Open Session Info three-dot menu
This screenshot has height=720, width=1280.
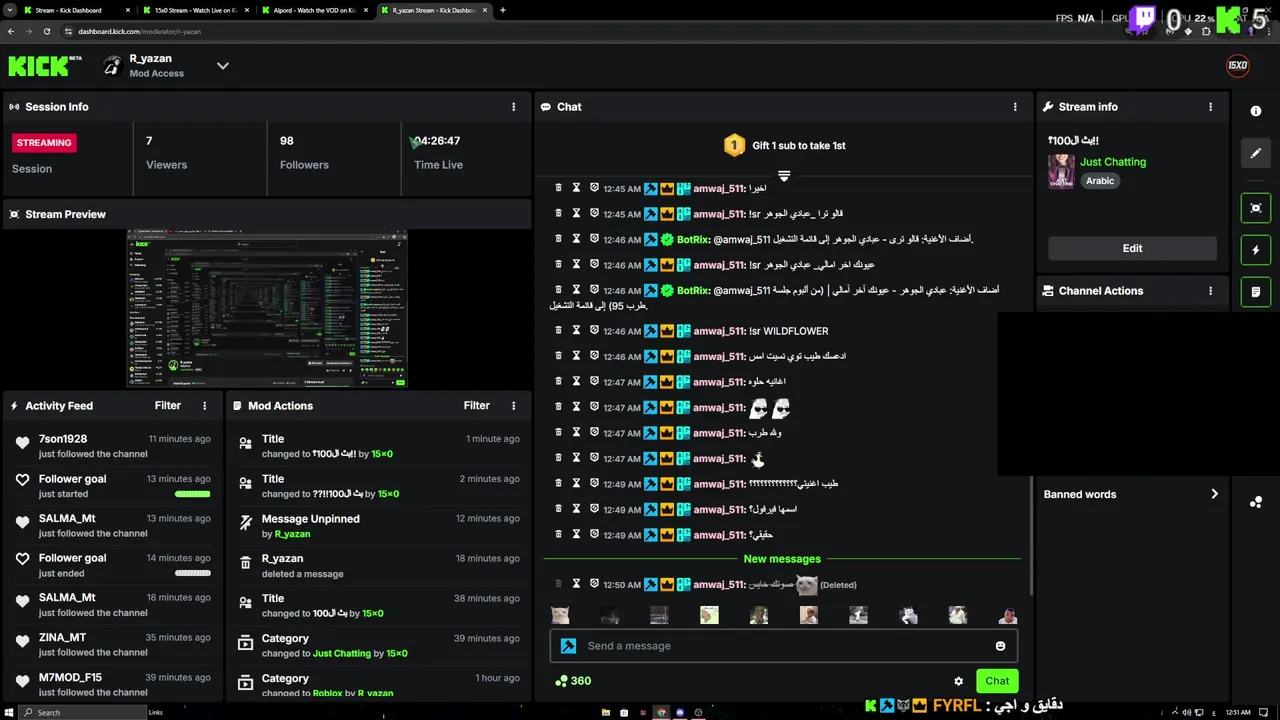point(514,107)
